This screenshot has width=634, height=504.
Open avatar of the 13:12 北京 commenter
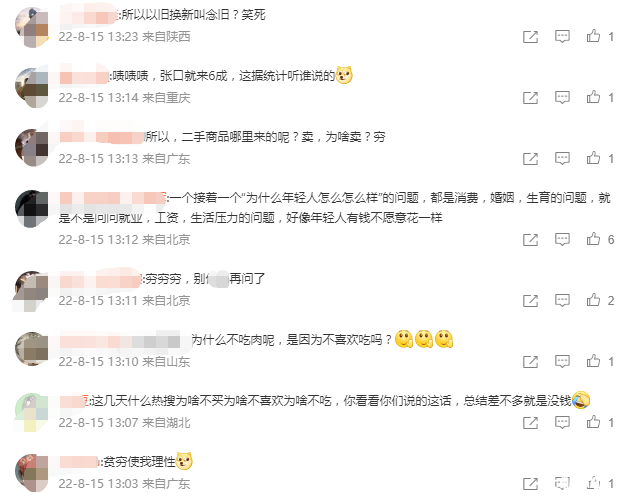32,209
